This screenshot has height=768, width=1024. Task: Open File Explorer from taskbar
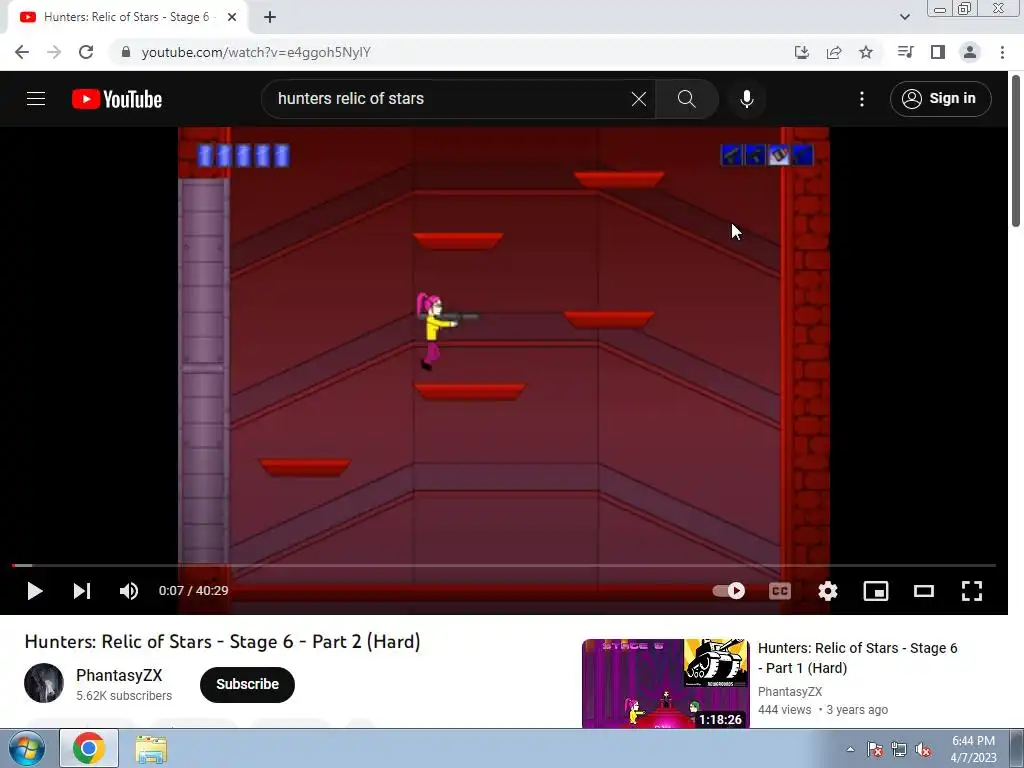(151, 749)
